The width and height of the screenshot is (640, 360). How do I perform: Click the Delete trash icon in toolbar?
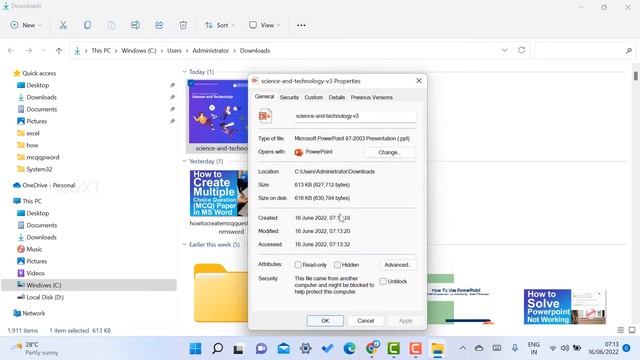pyautogui.click(x=183, y=25)
